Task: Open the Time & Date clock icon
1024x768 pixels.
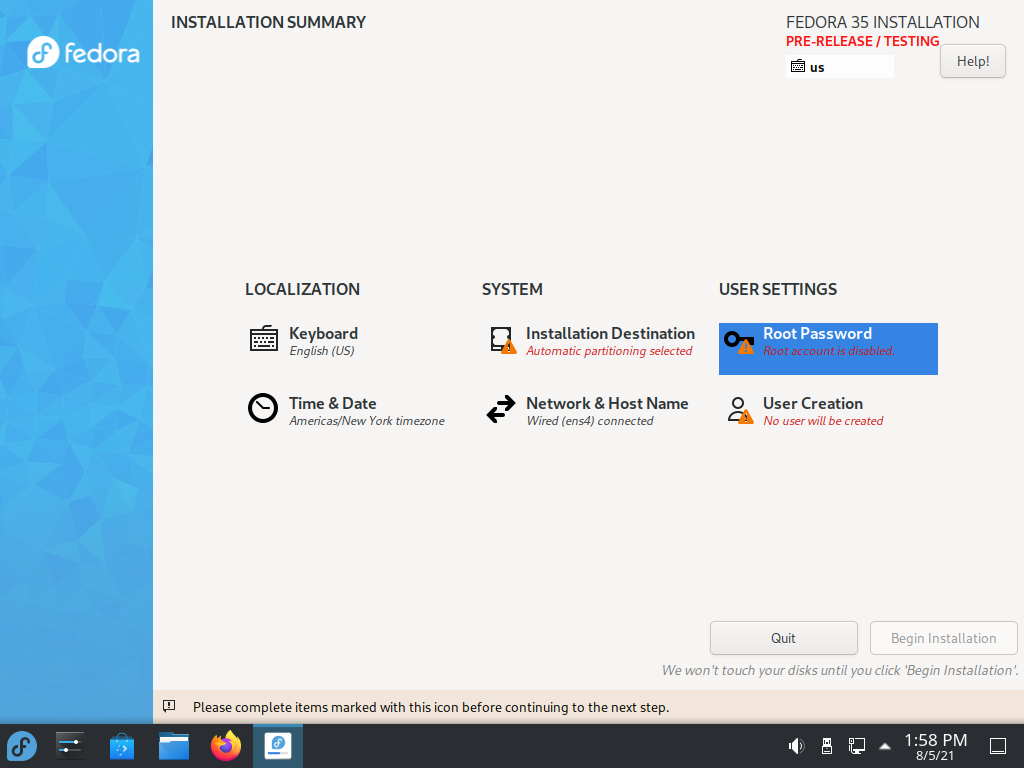Action: coord(263,408)
